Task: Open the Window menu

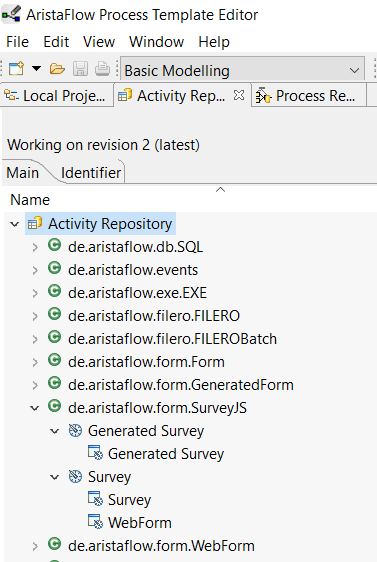Action: pyautogui.click(x=157, y=42)
